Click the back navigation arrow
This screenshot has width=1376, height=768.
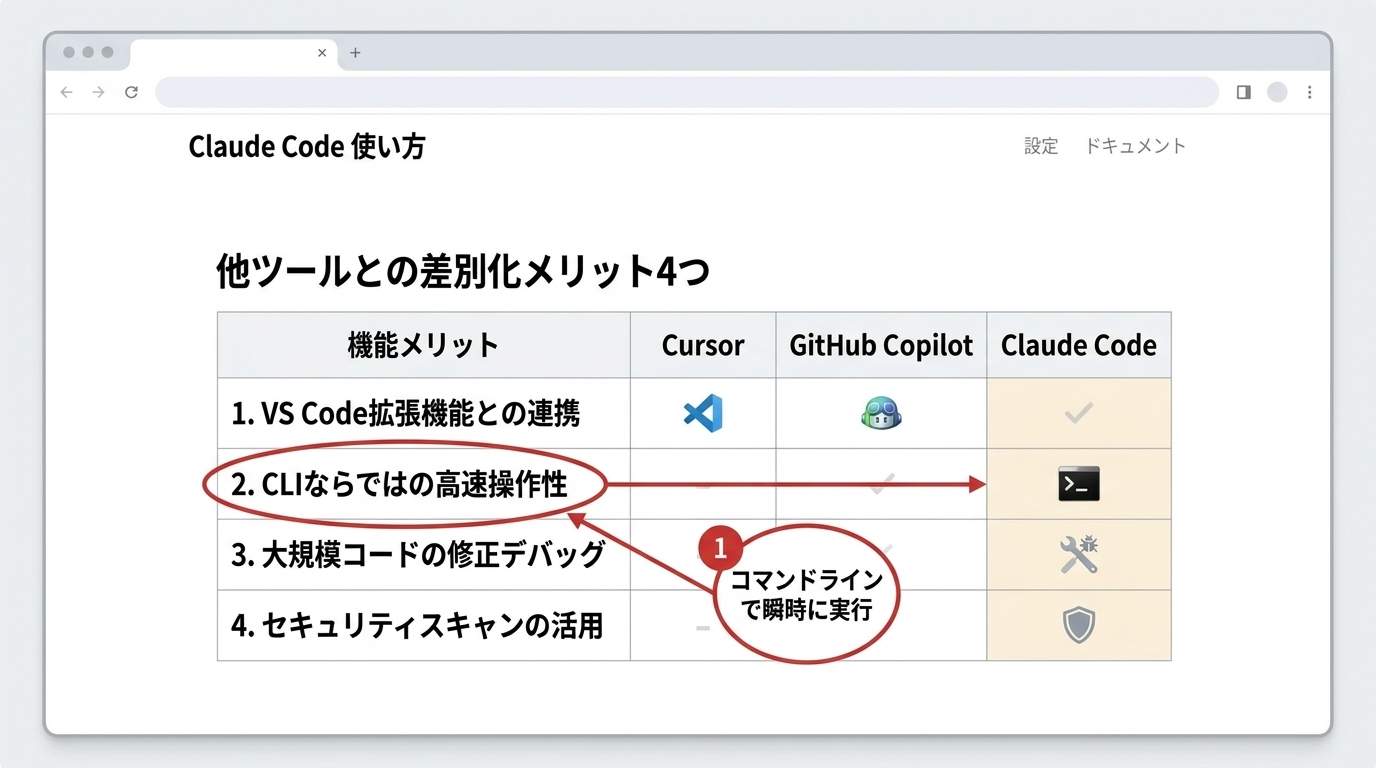66,91
